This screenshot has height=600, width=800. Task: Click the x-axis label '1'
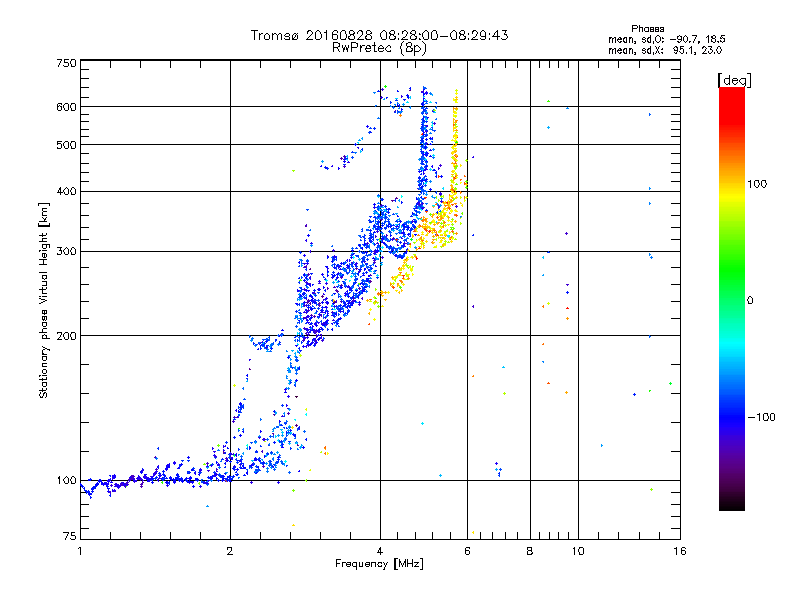click(x=80, y=551)
